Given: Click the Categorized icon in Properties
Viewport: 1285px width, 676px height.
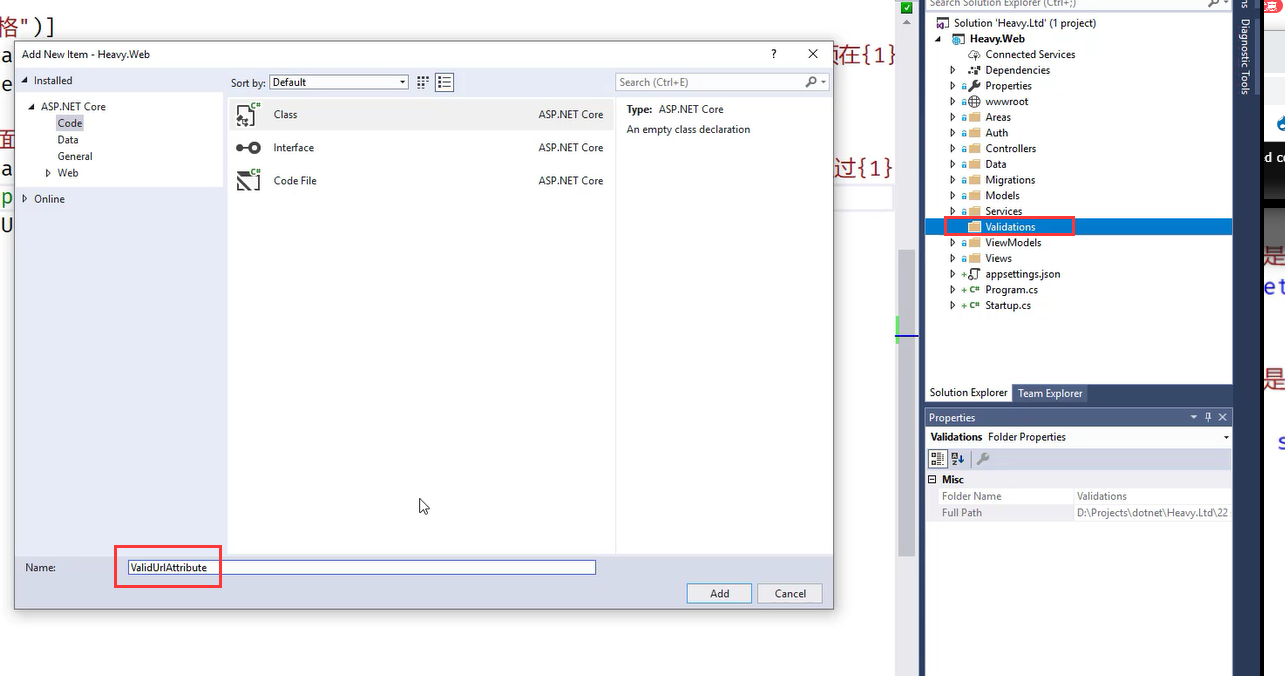Looking at the screenshot, I should click(x=937, y=459).
